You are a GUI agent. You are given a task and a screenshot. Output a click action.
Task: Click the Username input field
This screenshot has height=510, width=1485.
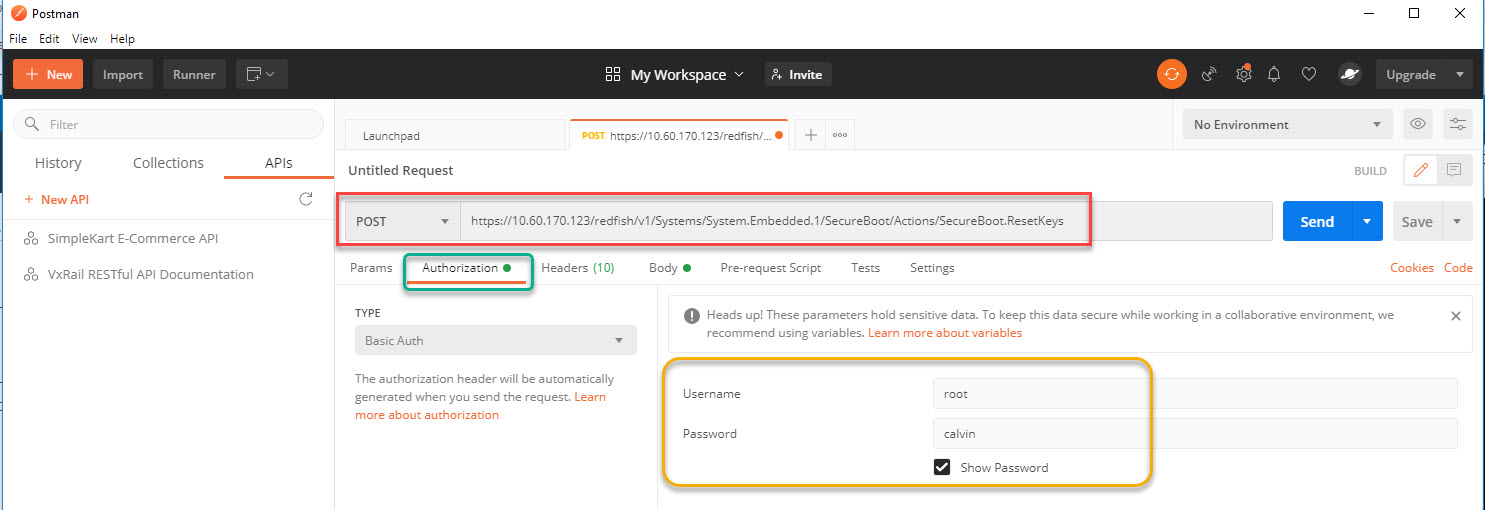1194,394
